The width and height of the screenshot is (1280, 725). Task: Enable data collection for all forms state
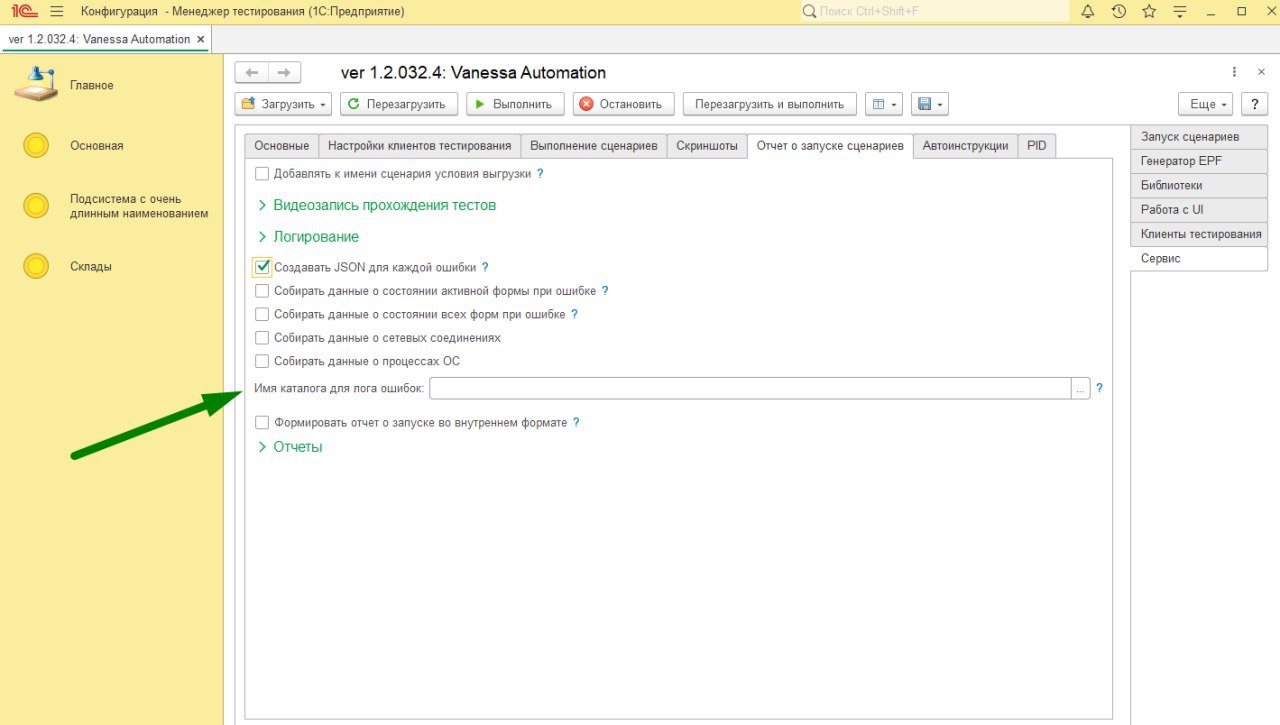262,314
